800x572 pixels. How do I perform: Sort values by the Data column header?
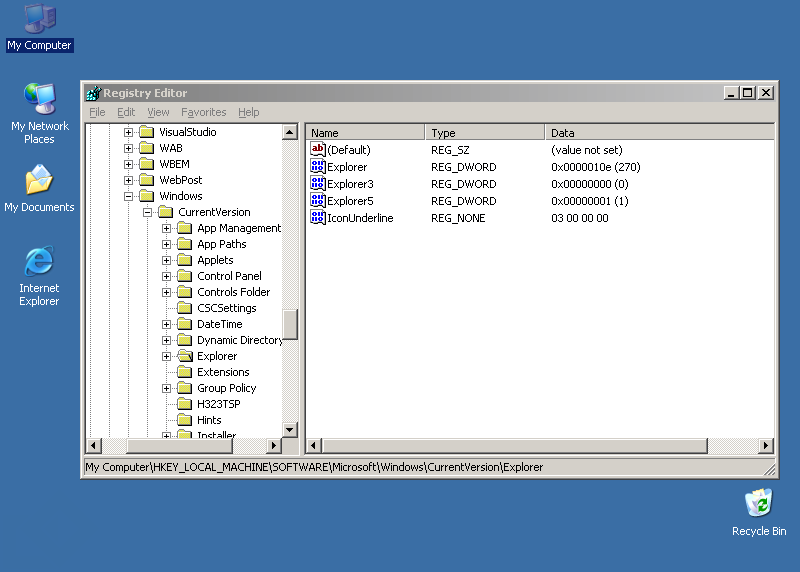659,133
